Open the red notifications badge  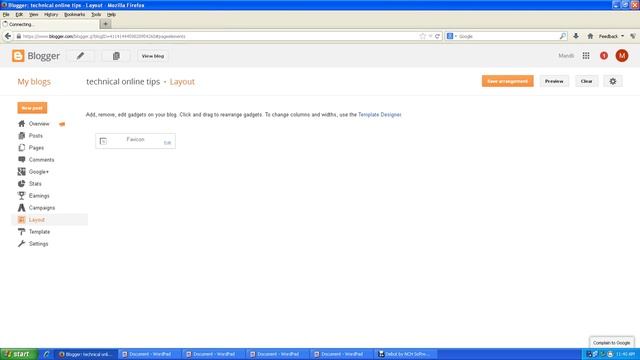pos(604,56)
